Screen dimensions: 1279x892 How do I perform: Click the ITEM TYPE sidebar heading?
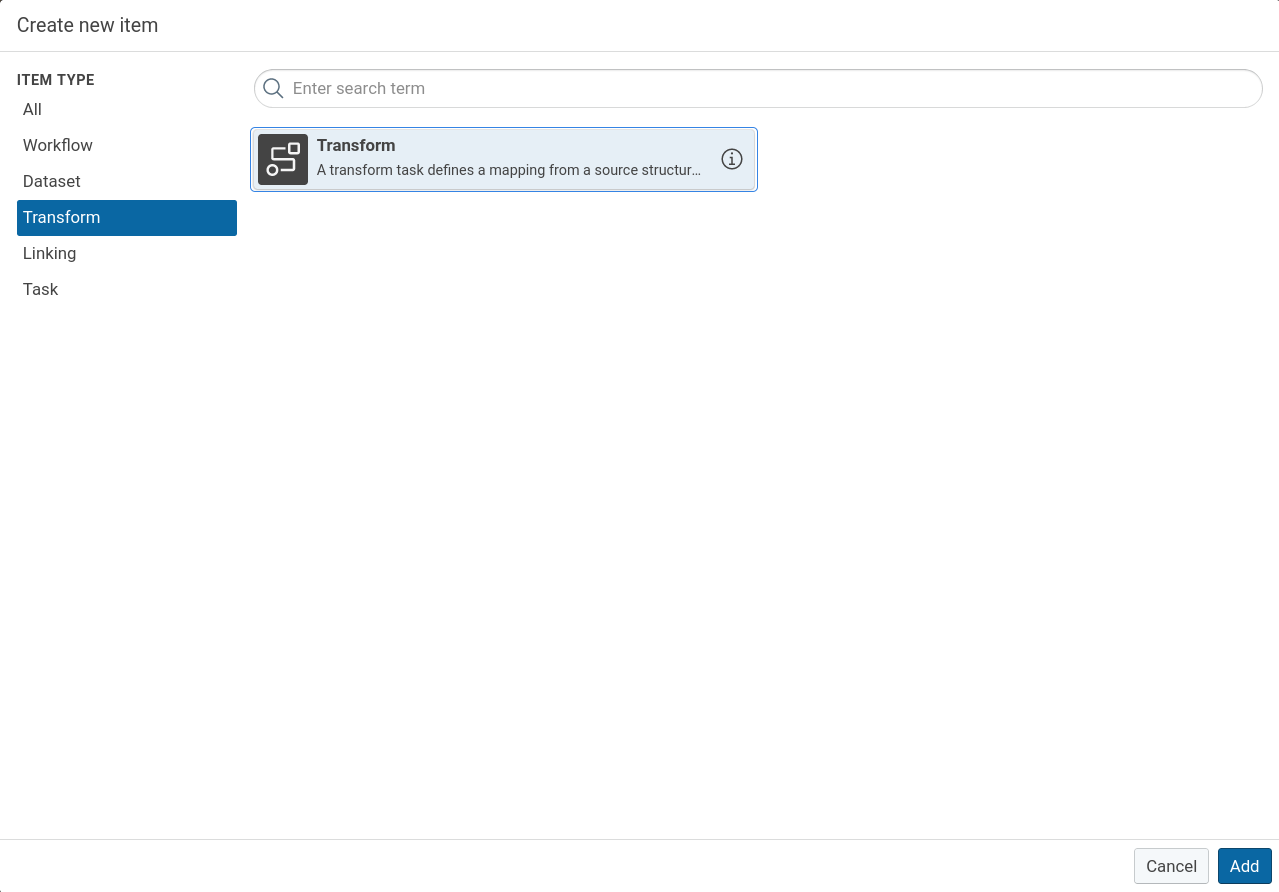pyautogui.click(x=56, y=80)
